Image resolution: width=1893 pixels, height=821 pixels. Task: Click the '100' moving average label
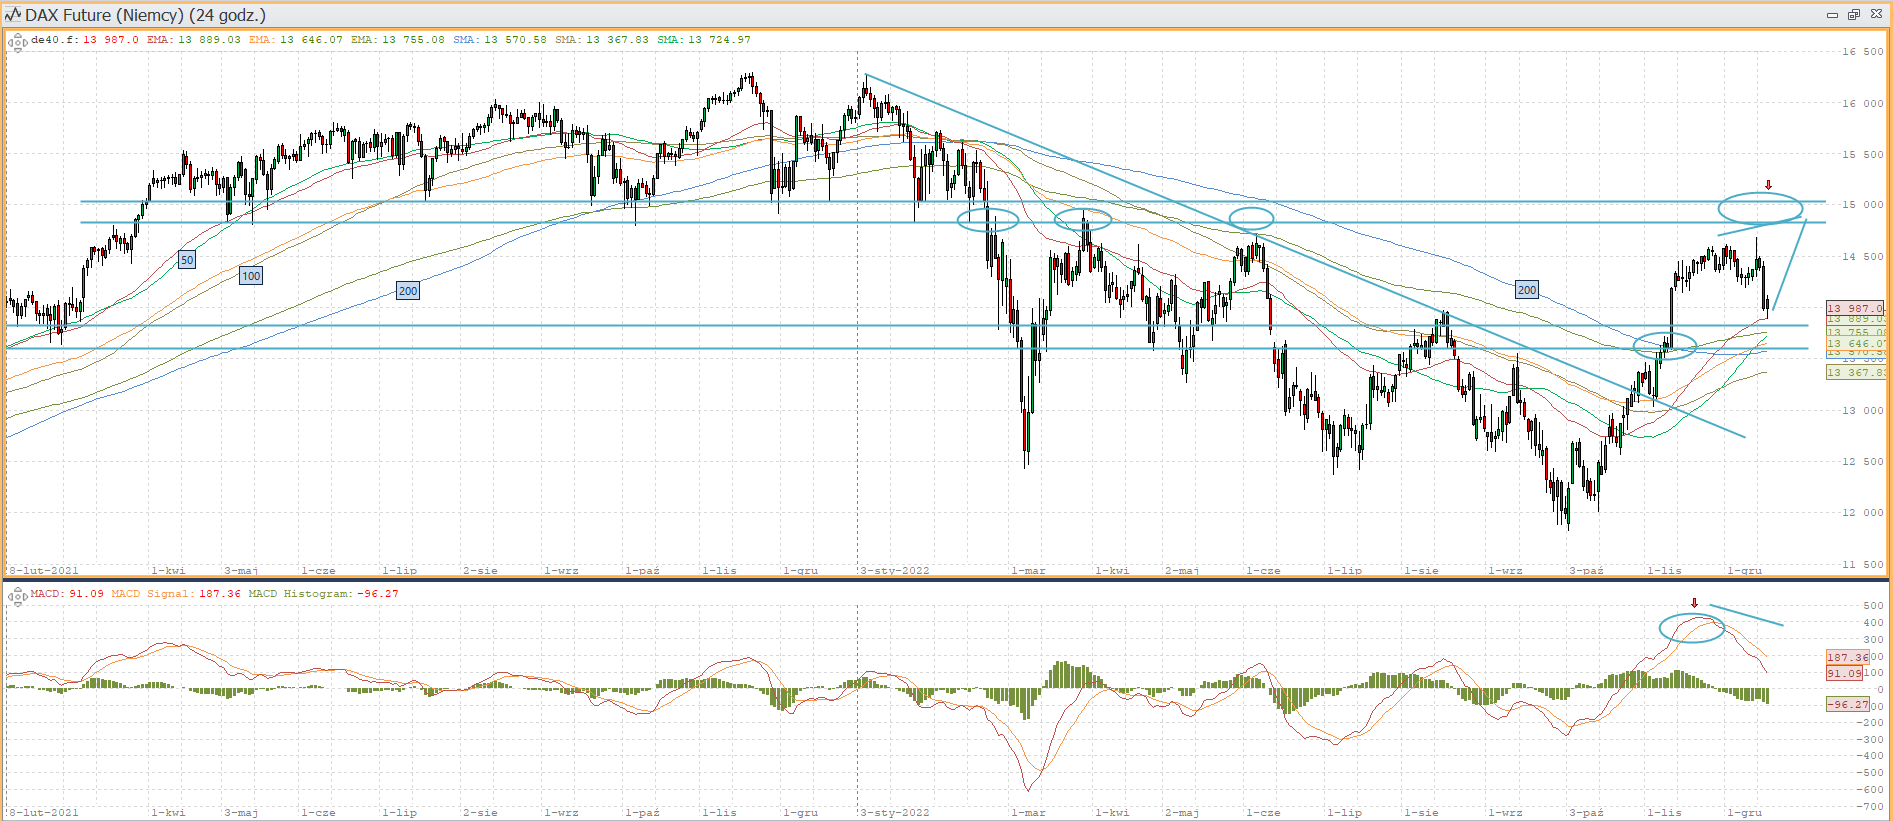click(x=251, y=276)
